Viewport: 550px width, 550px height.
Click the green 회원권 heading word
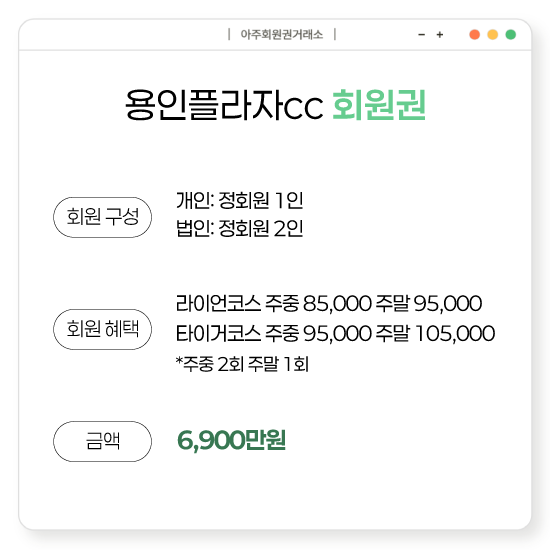(x=379, y=105)
